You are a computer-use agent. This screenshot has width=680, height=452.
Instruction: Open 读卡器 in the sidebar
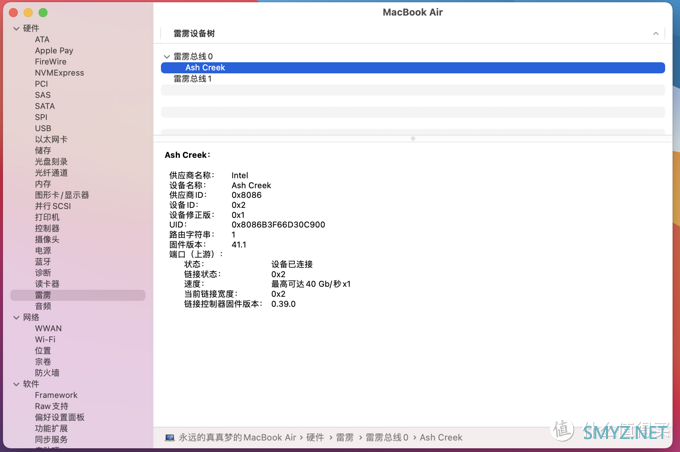[x=47, y=284]
